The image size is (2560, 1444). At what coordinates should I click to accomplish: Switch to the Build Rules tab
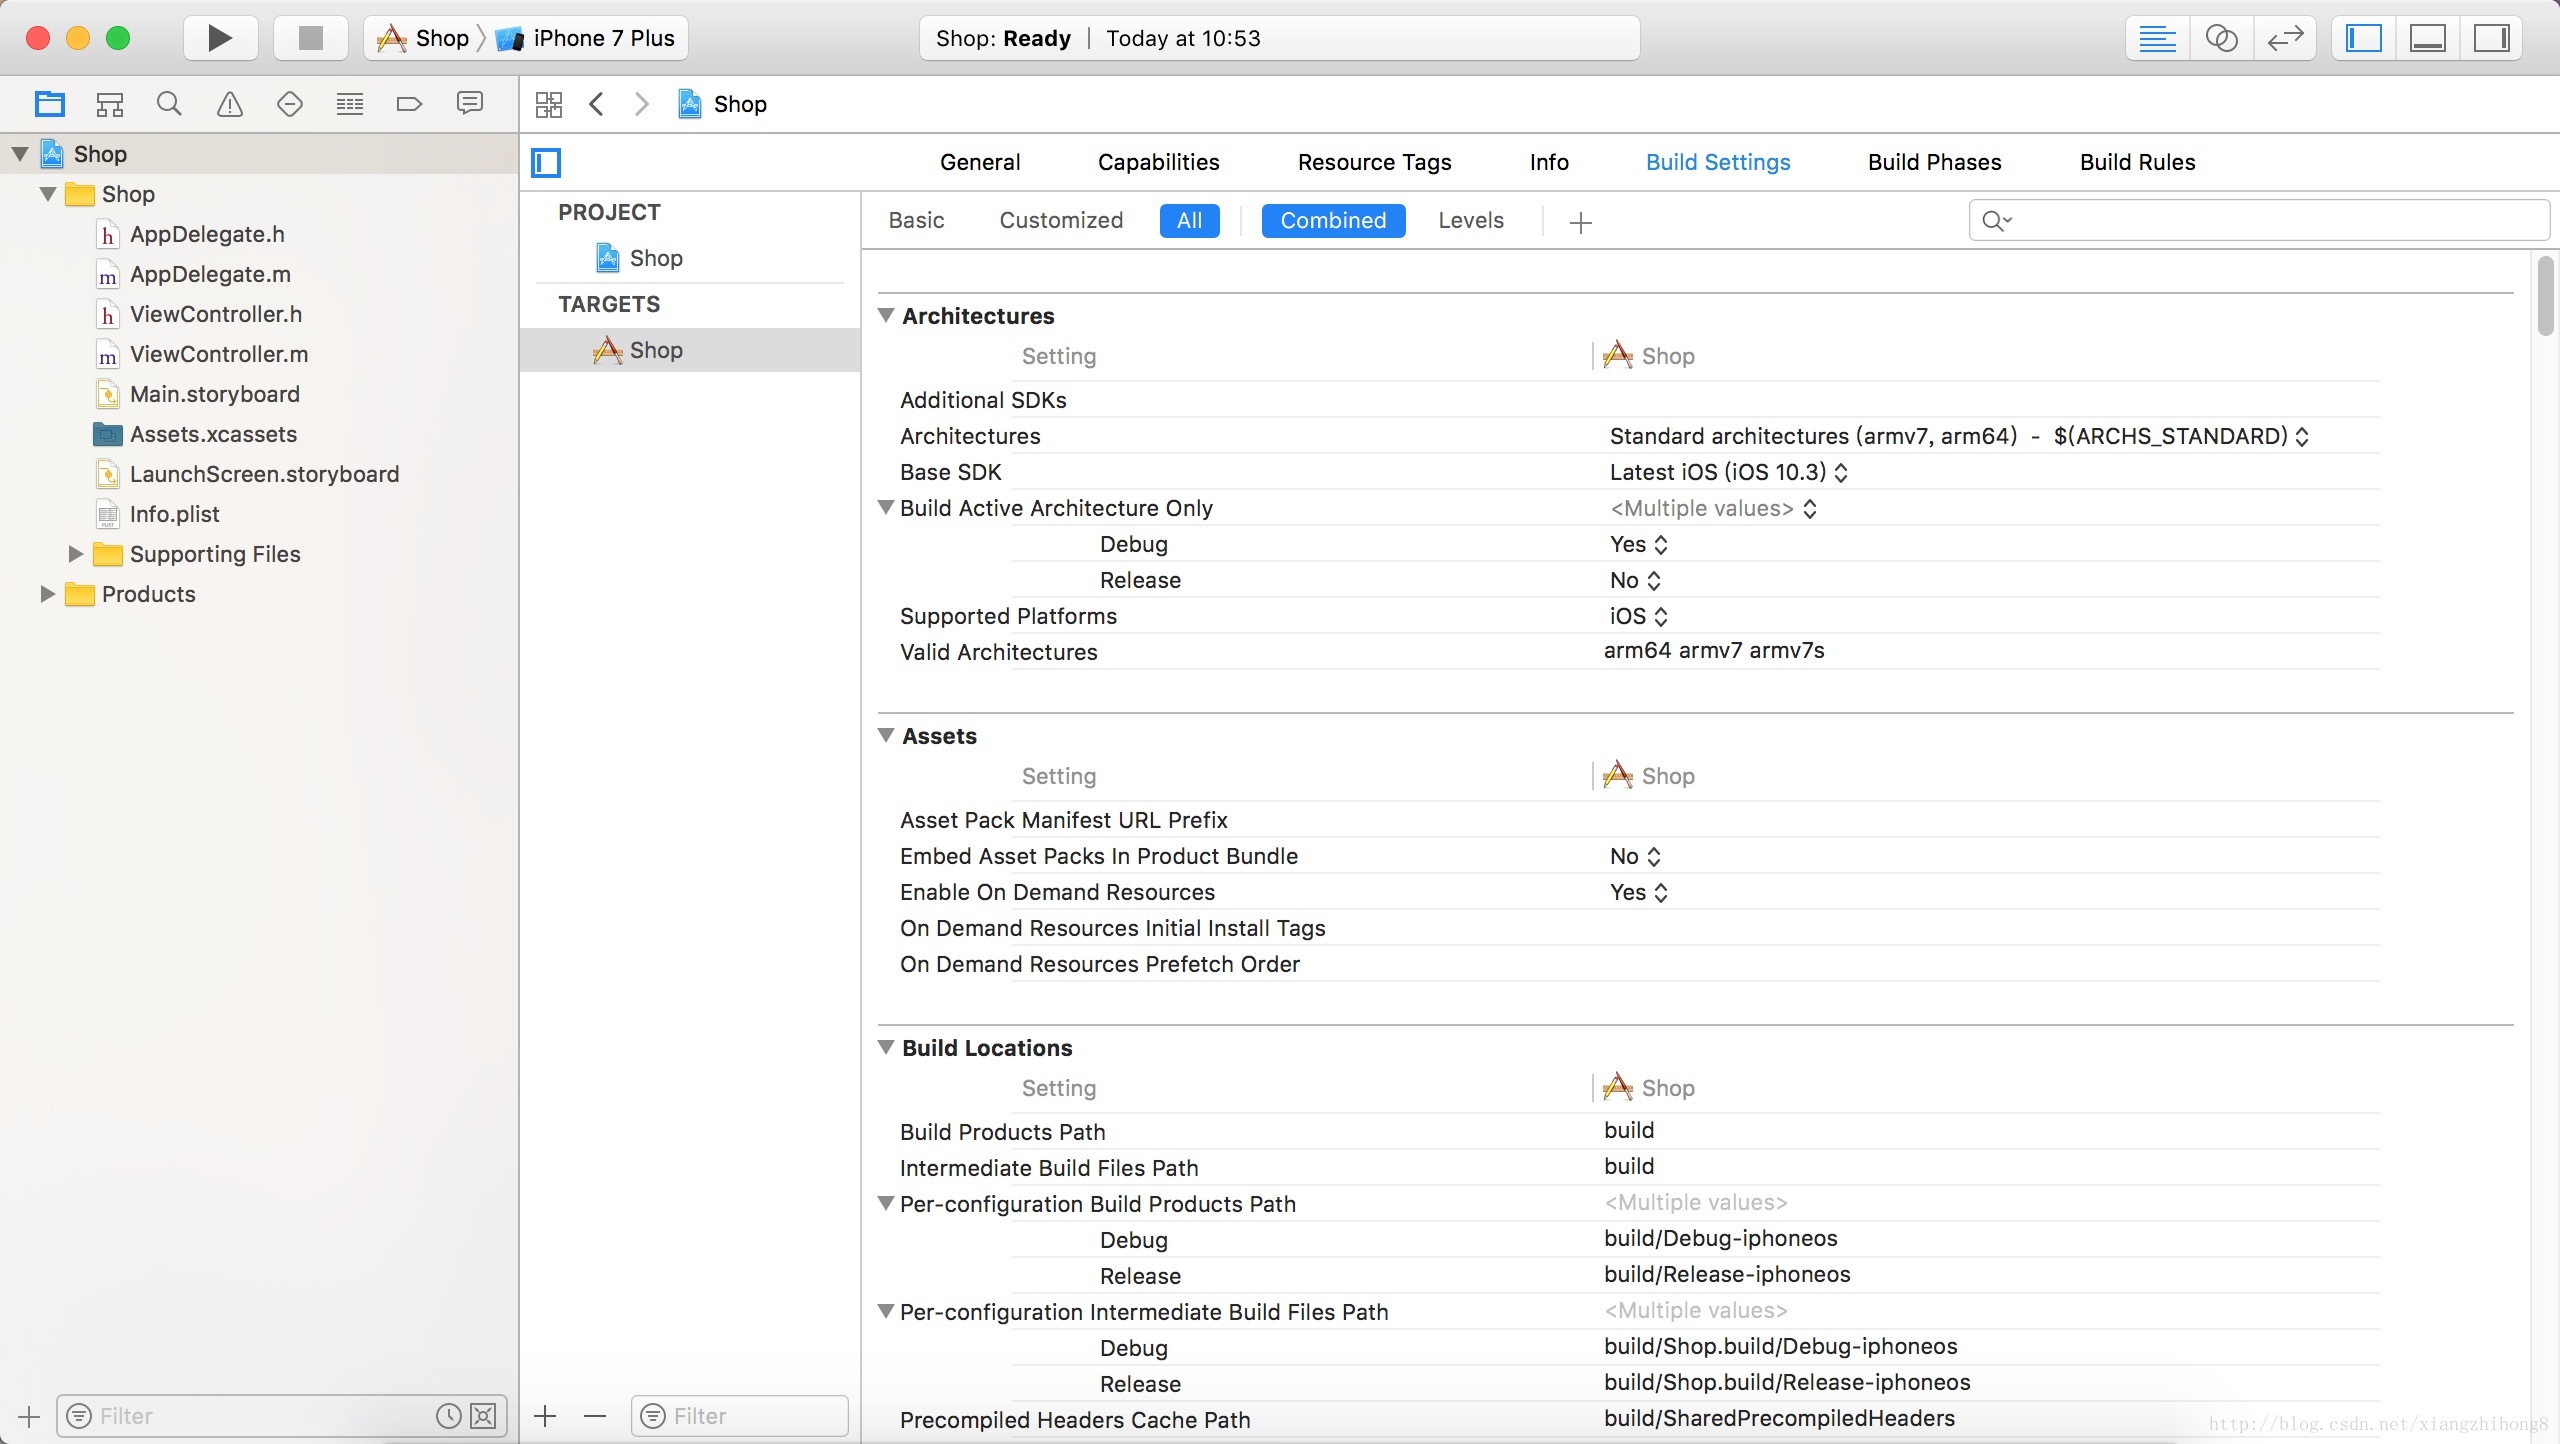pos(2137,162)
